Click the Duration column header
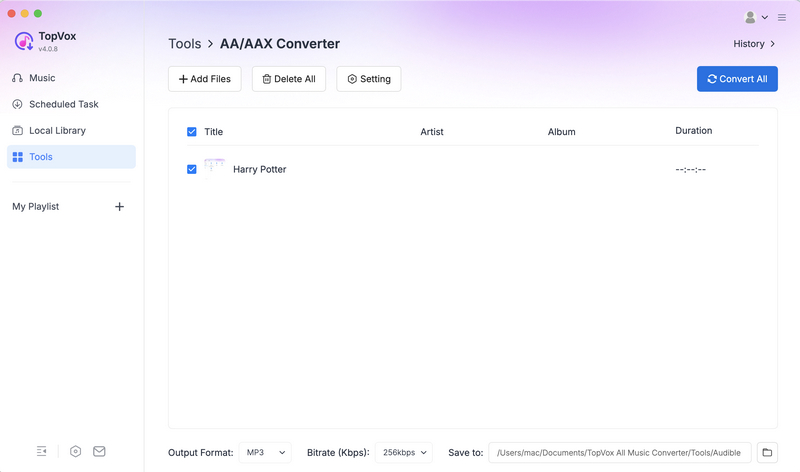Image resolution: width=800 pixels, height=472 pixels. 694,131
